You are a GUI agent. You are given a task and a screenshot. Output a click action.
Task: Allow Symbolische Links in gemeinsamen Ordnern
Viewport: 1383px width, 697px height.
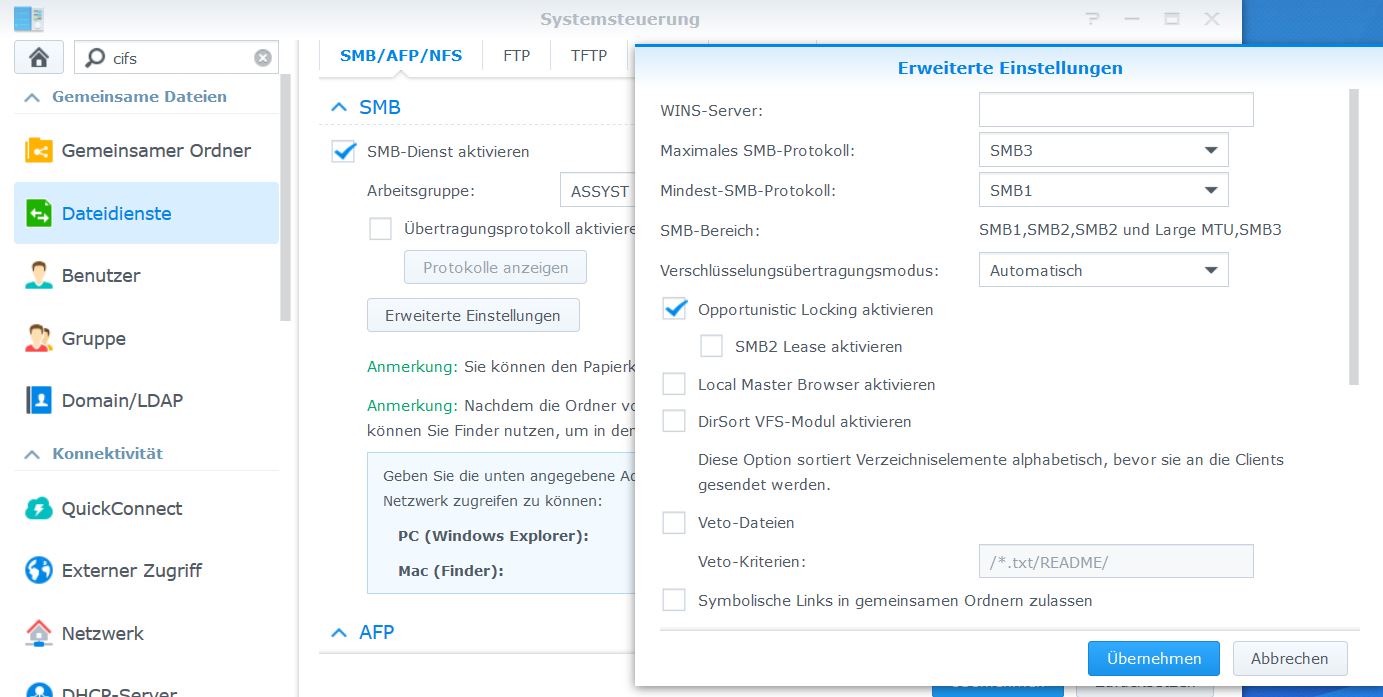click(x=674, y=600)
